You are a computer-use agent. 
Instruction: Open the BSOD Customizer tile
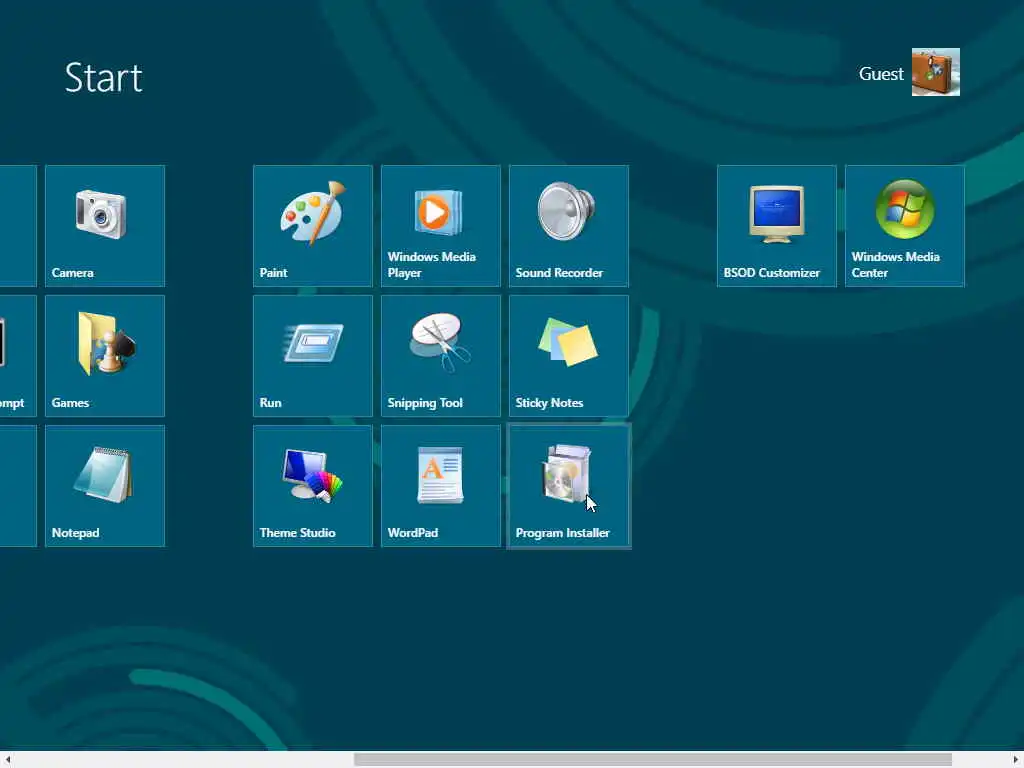pyautogui.click(x=776, y=226)
